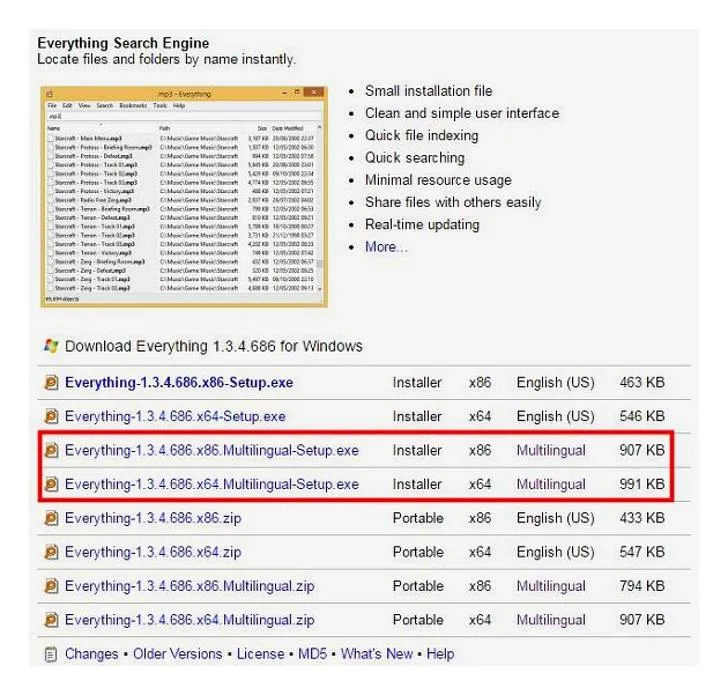Download portable Everything-1.3.4.686.x64.zip
The image size is (728, 695).
click(153, 552)
